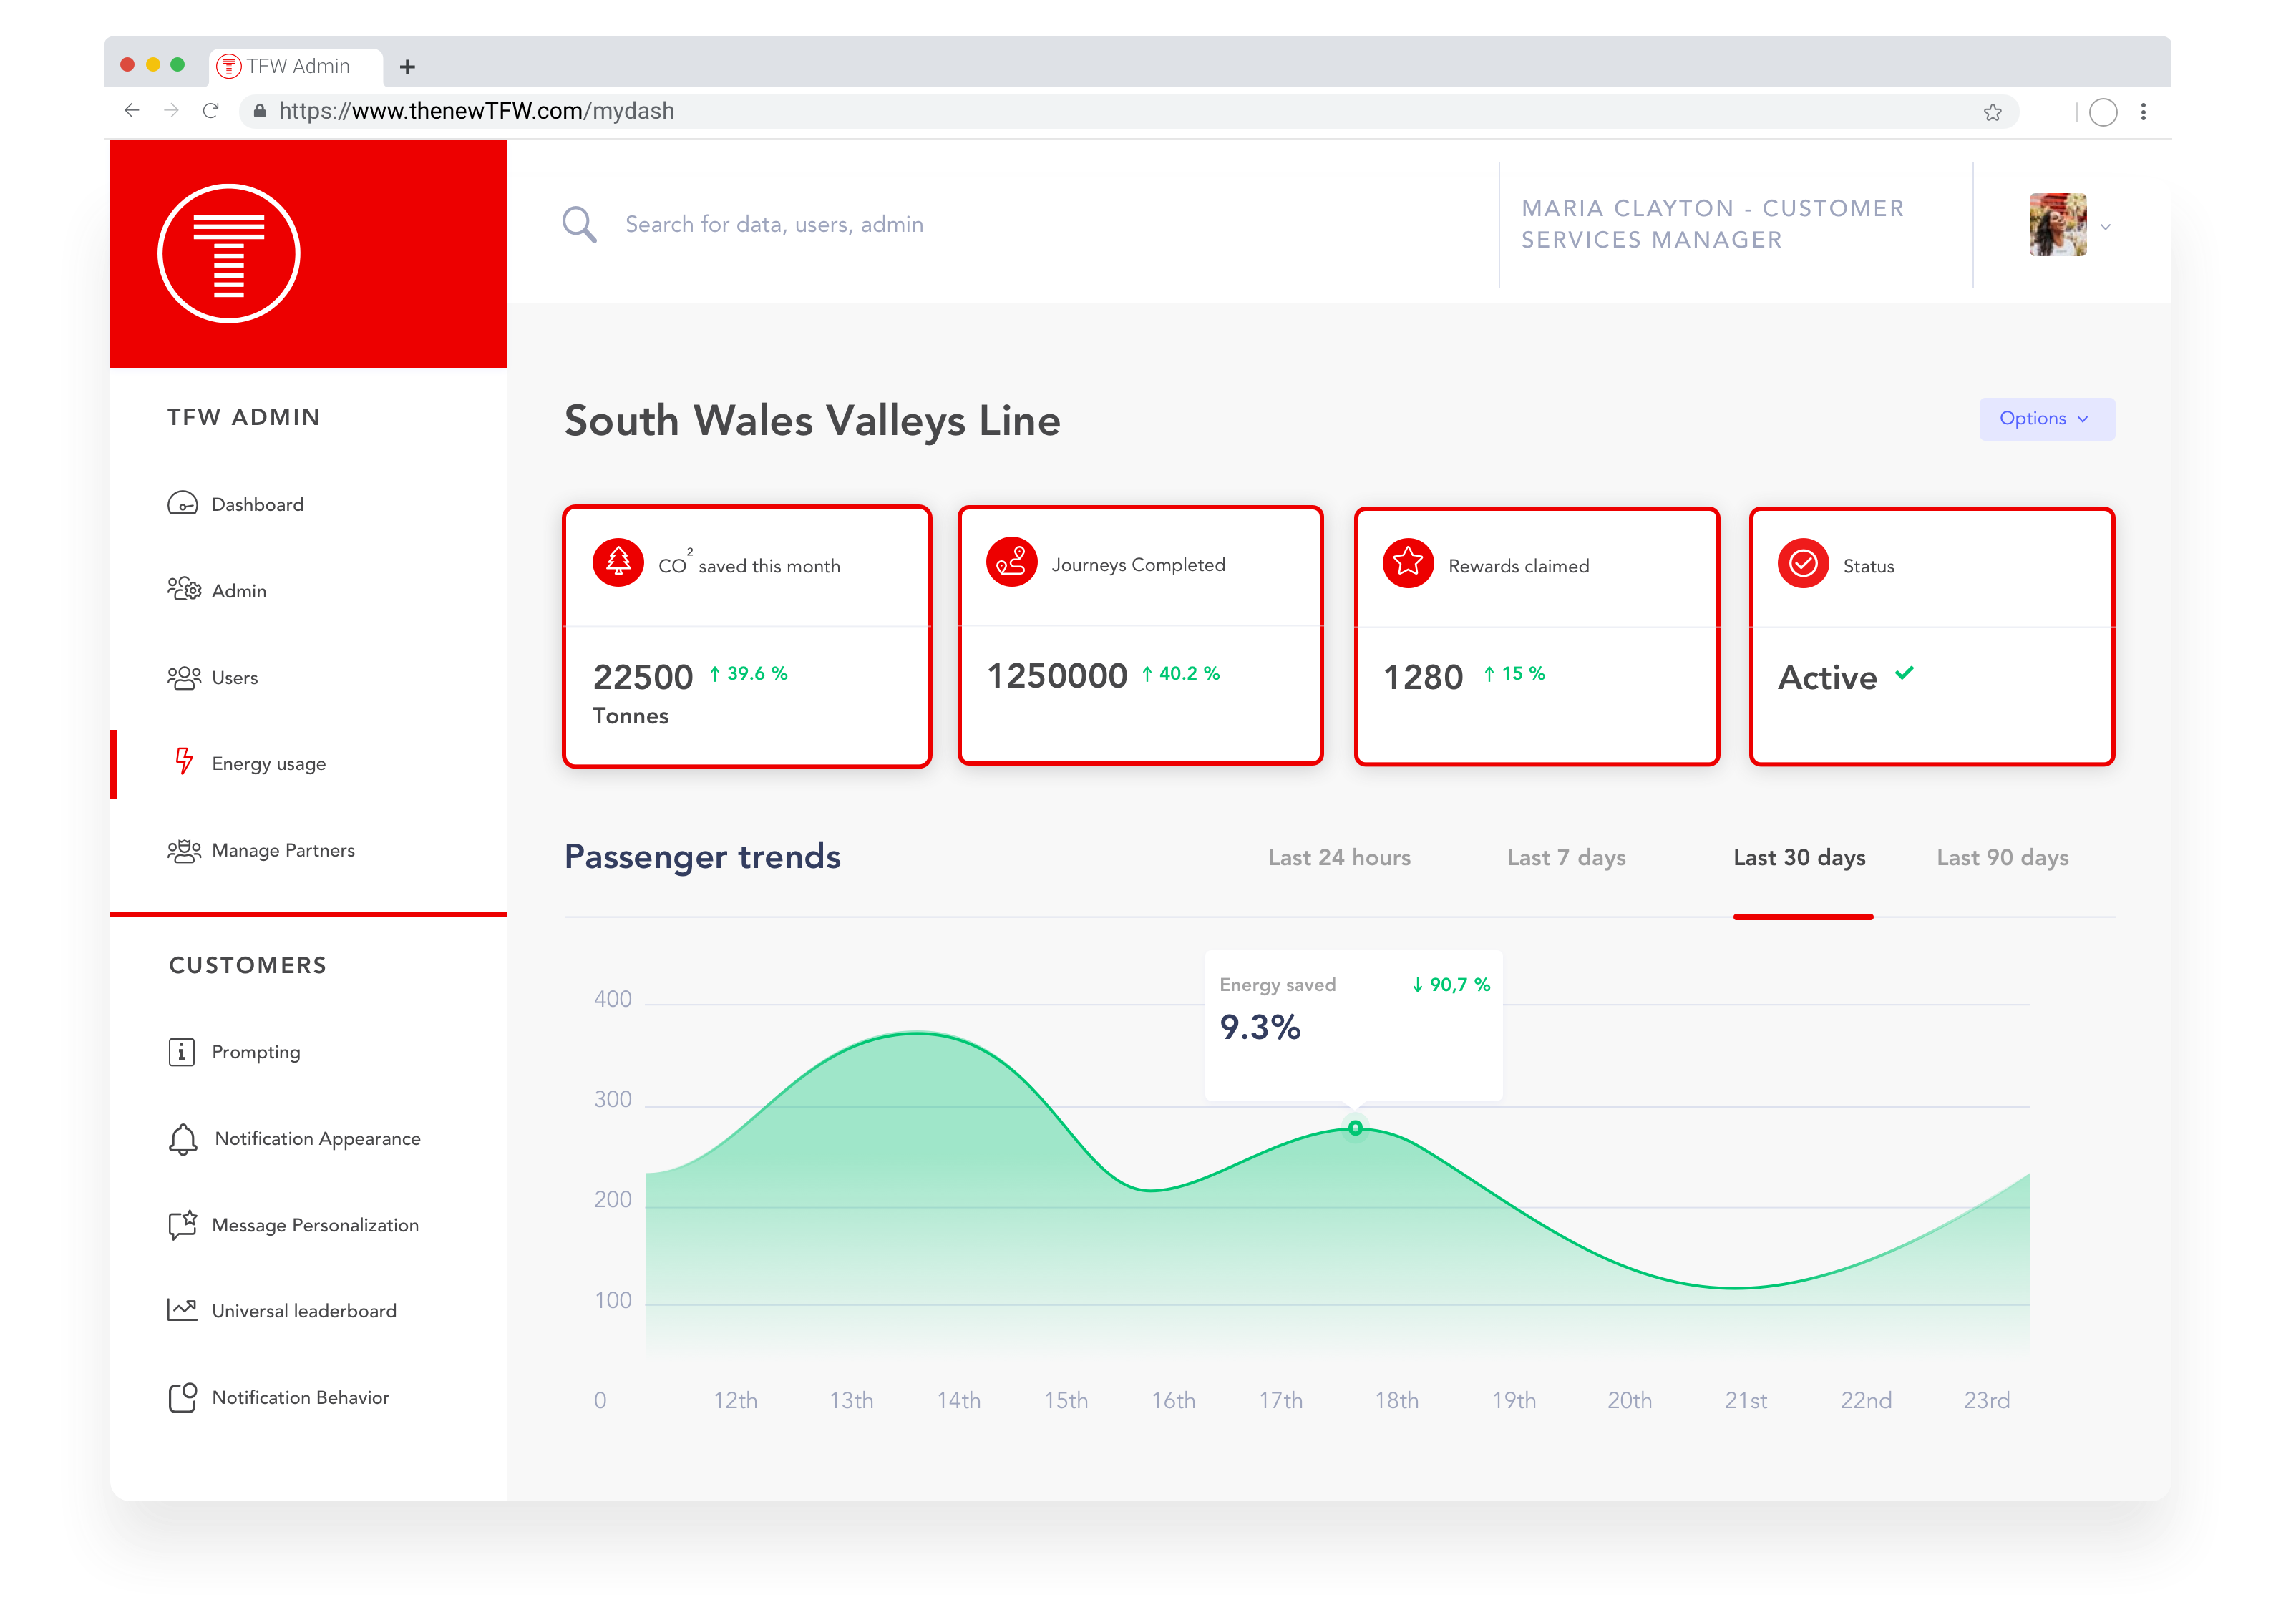
Task: Click the Message Personalization chat-star icon
Action: coord(183,1224)
